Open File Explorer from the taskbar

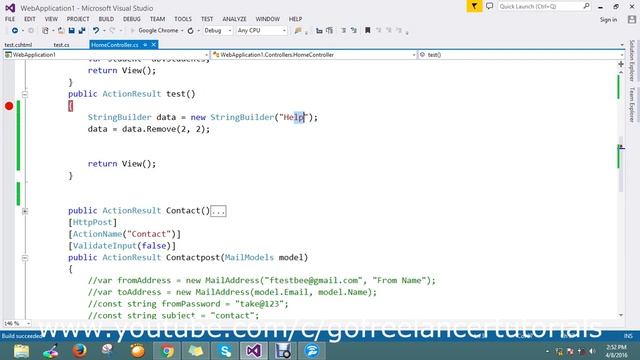tap(21, 351)
